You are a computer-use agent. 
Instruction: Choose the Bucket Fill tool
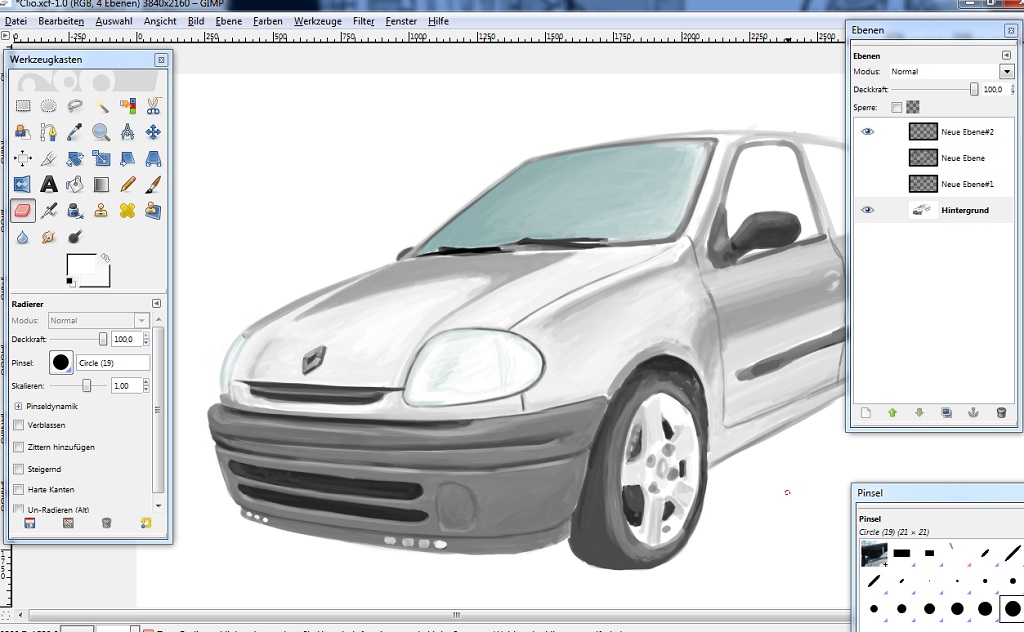pos(75,185)
